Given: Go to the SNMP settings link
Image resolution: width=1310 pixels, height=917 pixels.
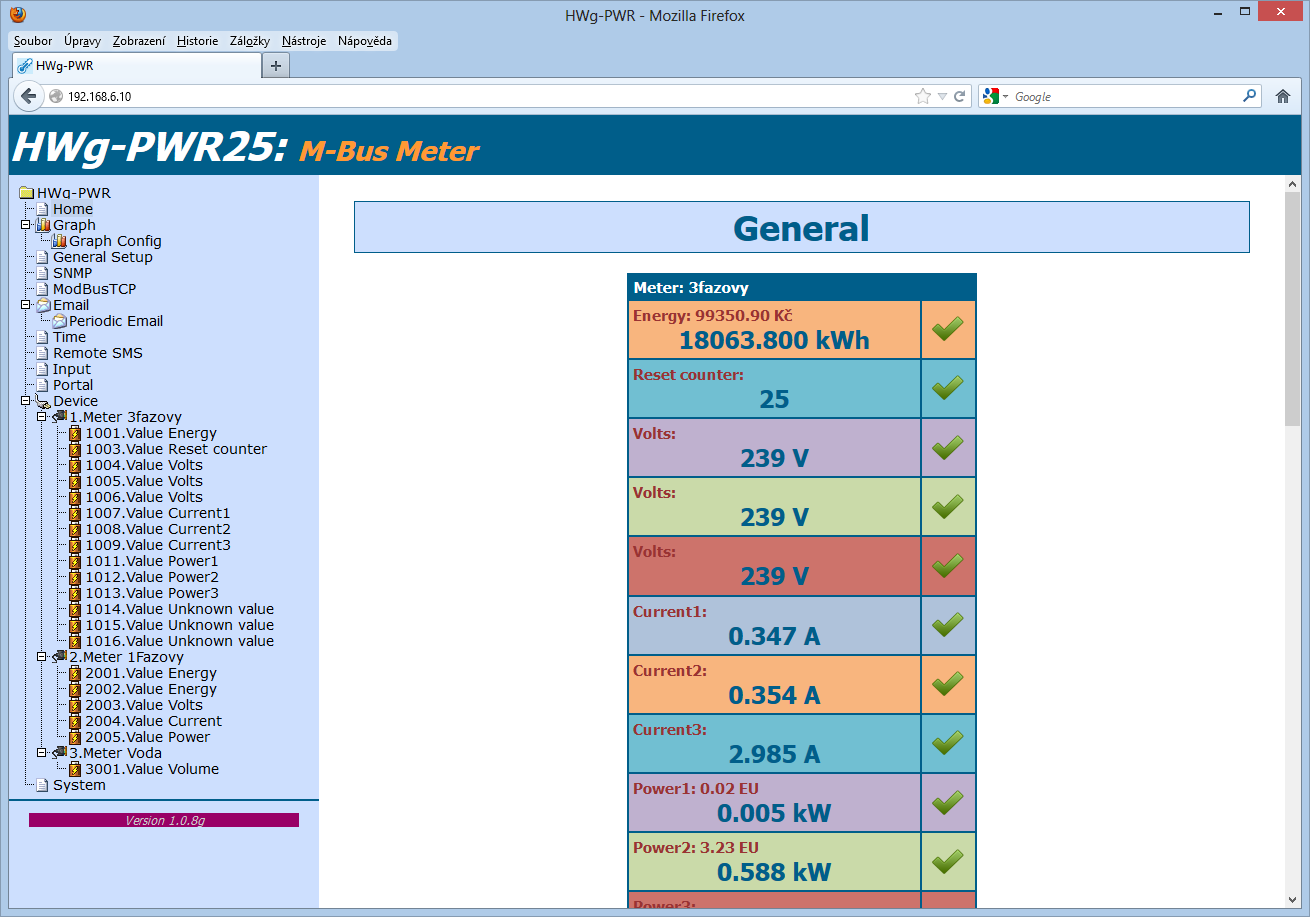Looking at the screenshot, I should 72,273.
